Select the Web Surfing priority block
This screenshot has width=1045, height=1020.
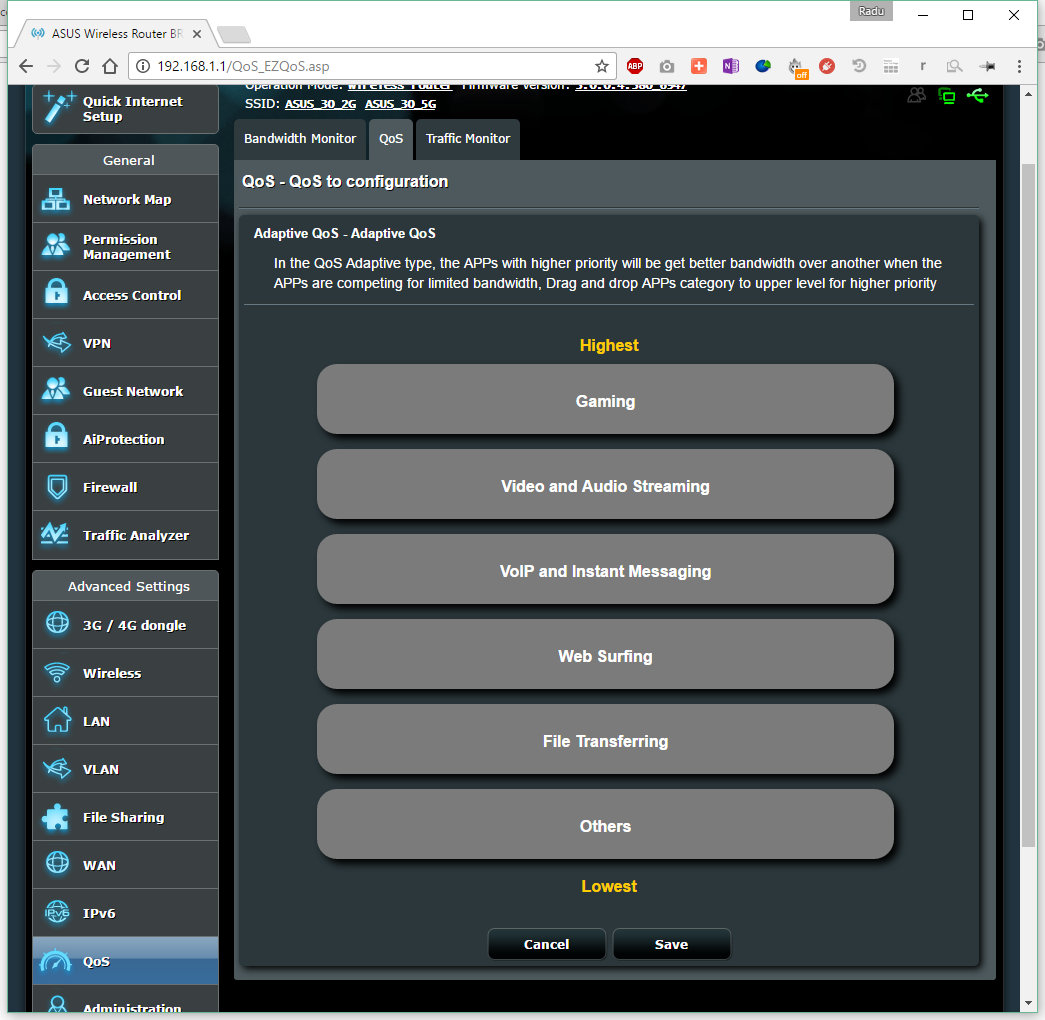tap(605, 655)
